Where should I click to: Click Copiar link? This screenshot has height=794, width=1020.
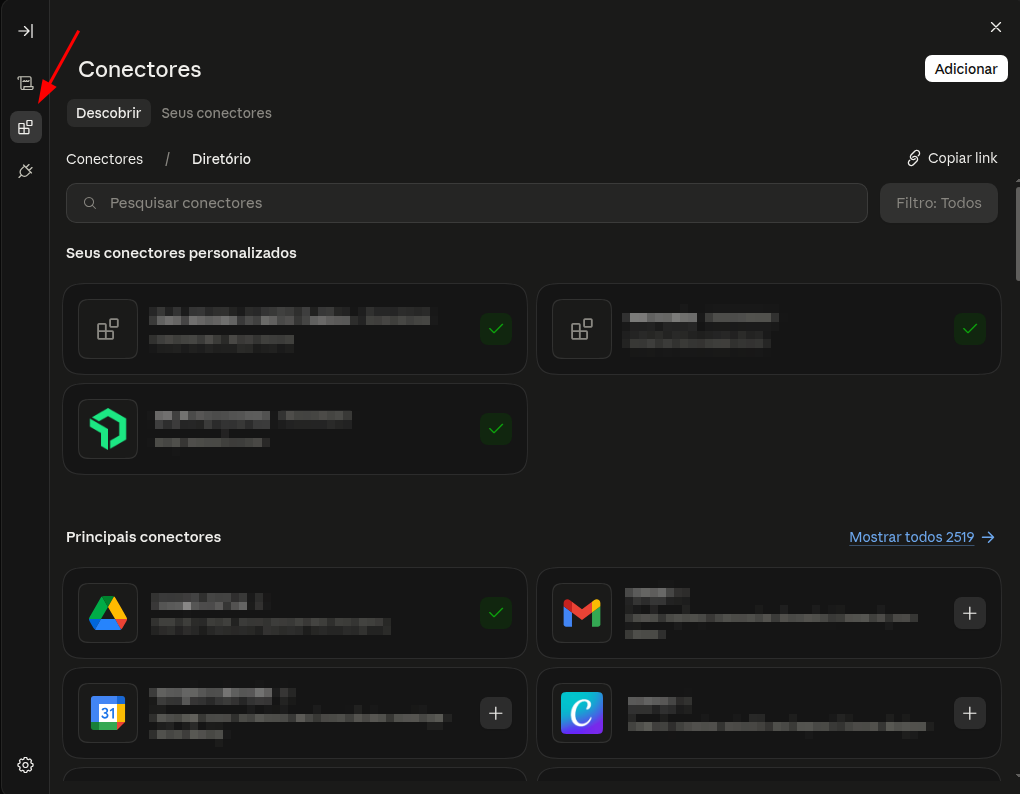tap(952, 158)
